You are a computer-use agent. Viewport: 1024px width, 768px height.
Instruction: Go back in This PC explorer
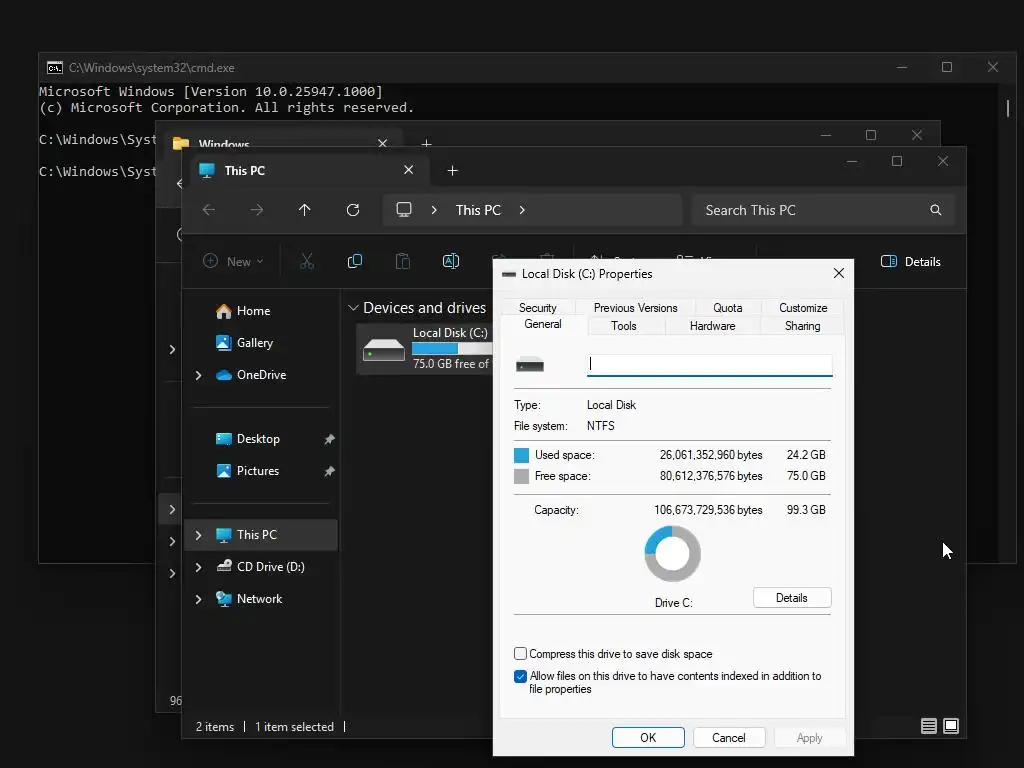tap(209, 210)
